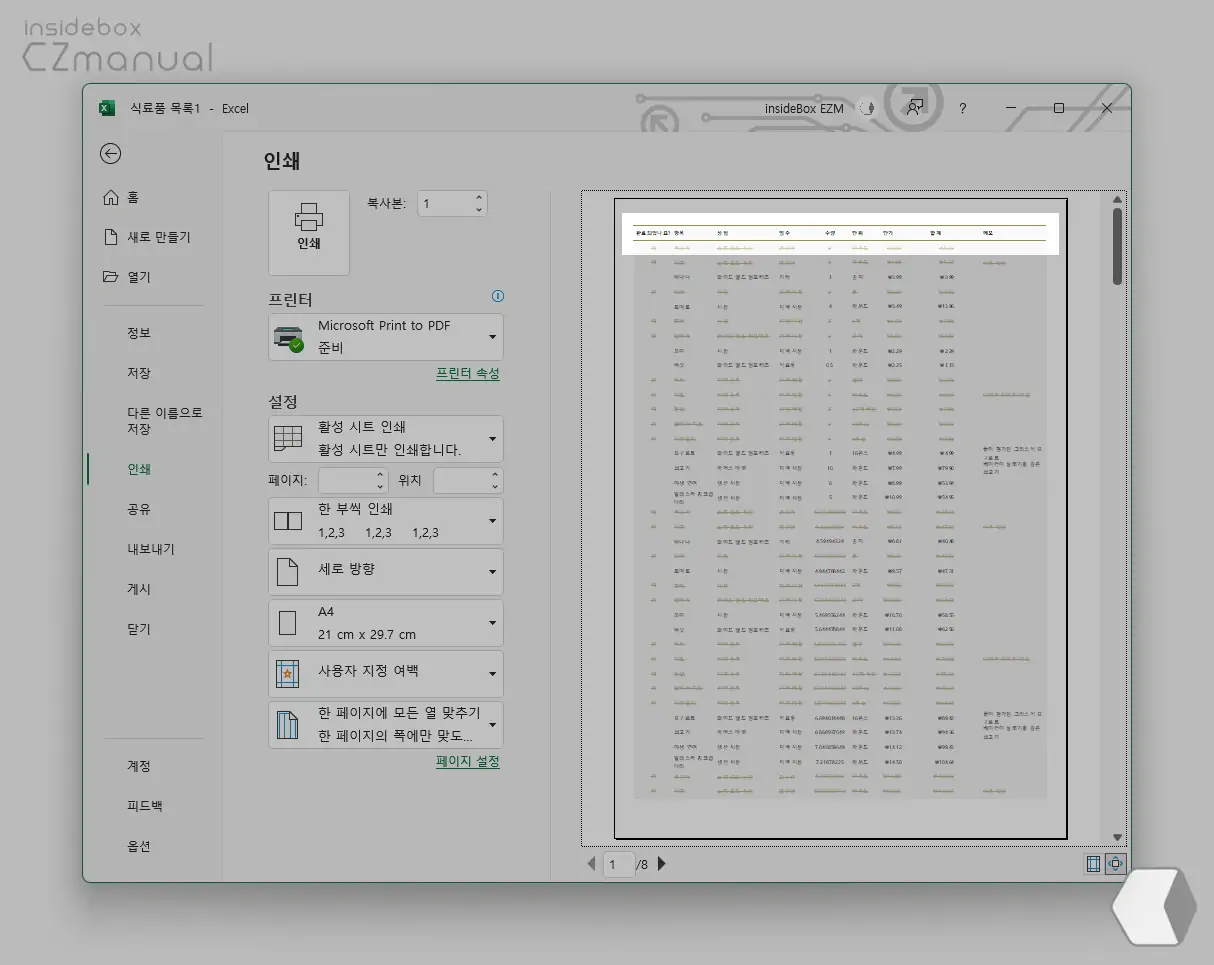1214x965 pixels.
Task: Expand the portrait orientation dropdown
Action: pos(385,571)
